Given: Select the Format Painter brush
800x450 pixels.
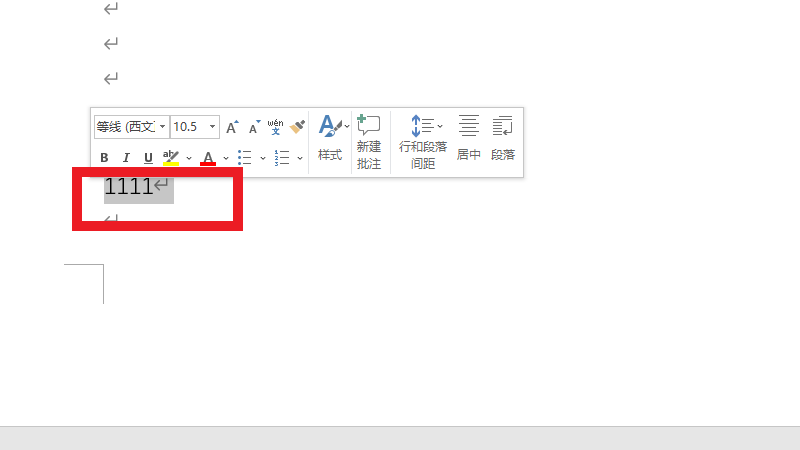Looking at the screenshot, I should point(297,126).
